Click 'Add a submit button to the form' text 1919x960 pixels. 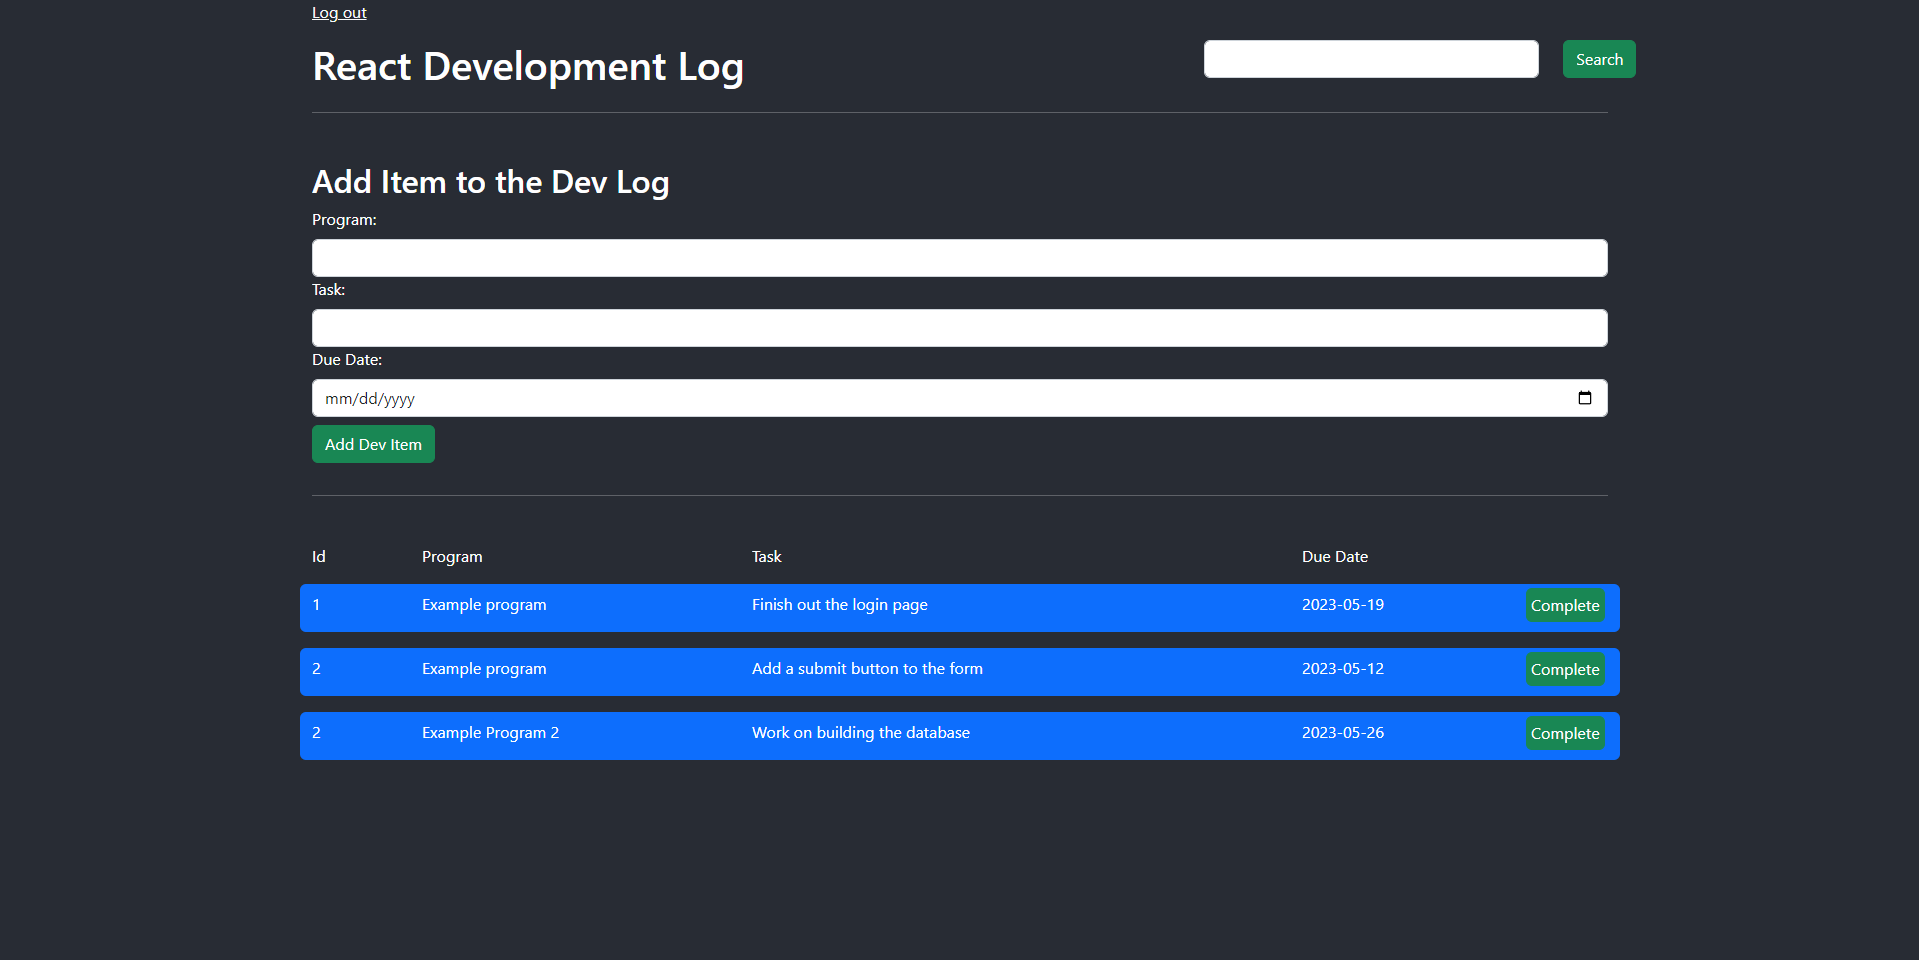[x=867, y=669]
